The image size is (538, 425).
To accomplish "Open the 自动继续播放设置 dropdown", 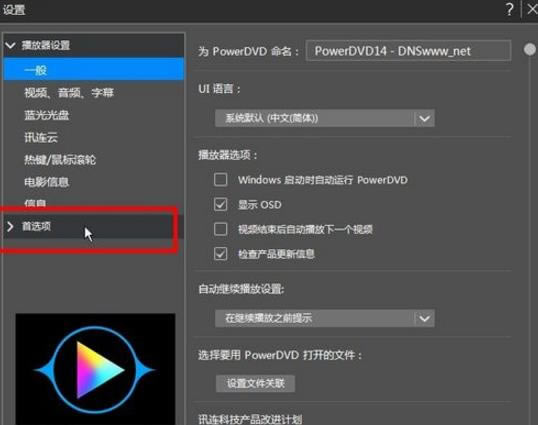I will point(325,318).
